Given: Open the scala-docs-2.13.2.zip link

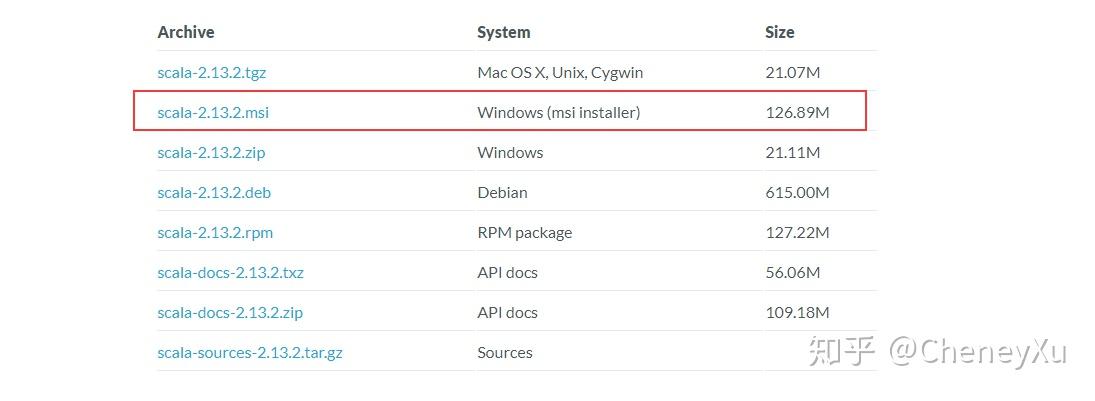Looking at the screenshot, I should 230,313.
